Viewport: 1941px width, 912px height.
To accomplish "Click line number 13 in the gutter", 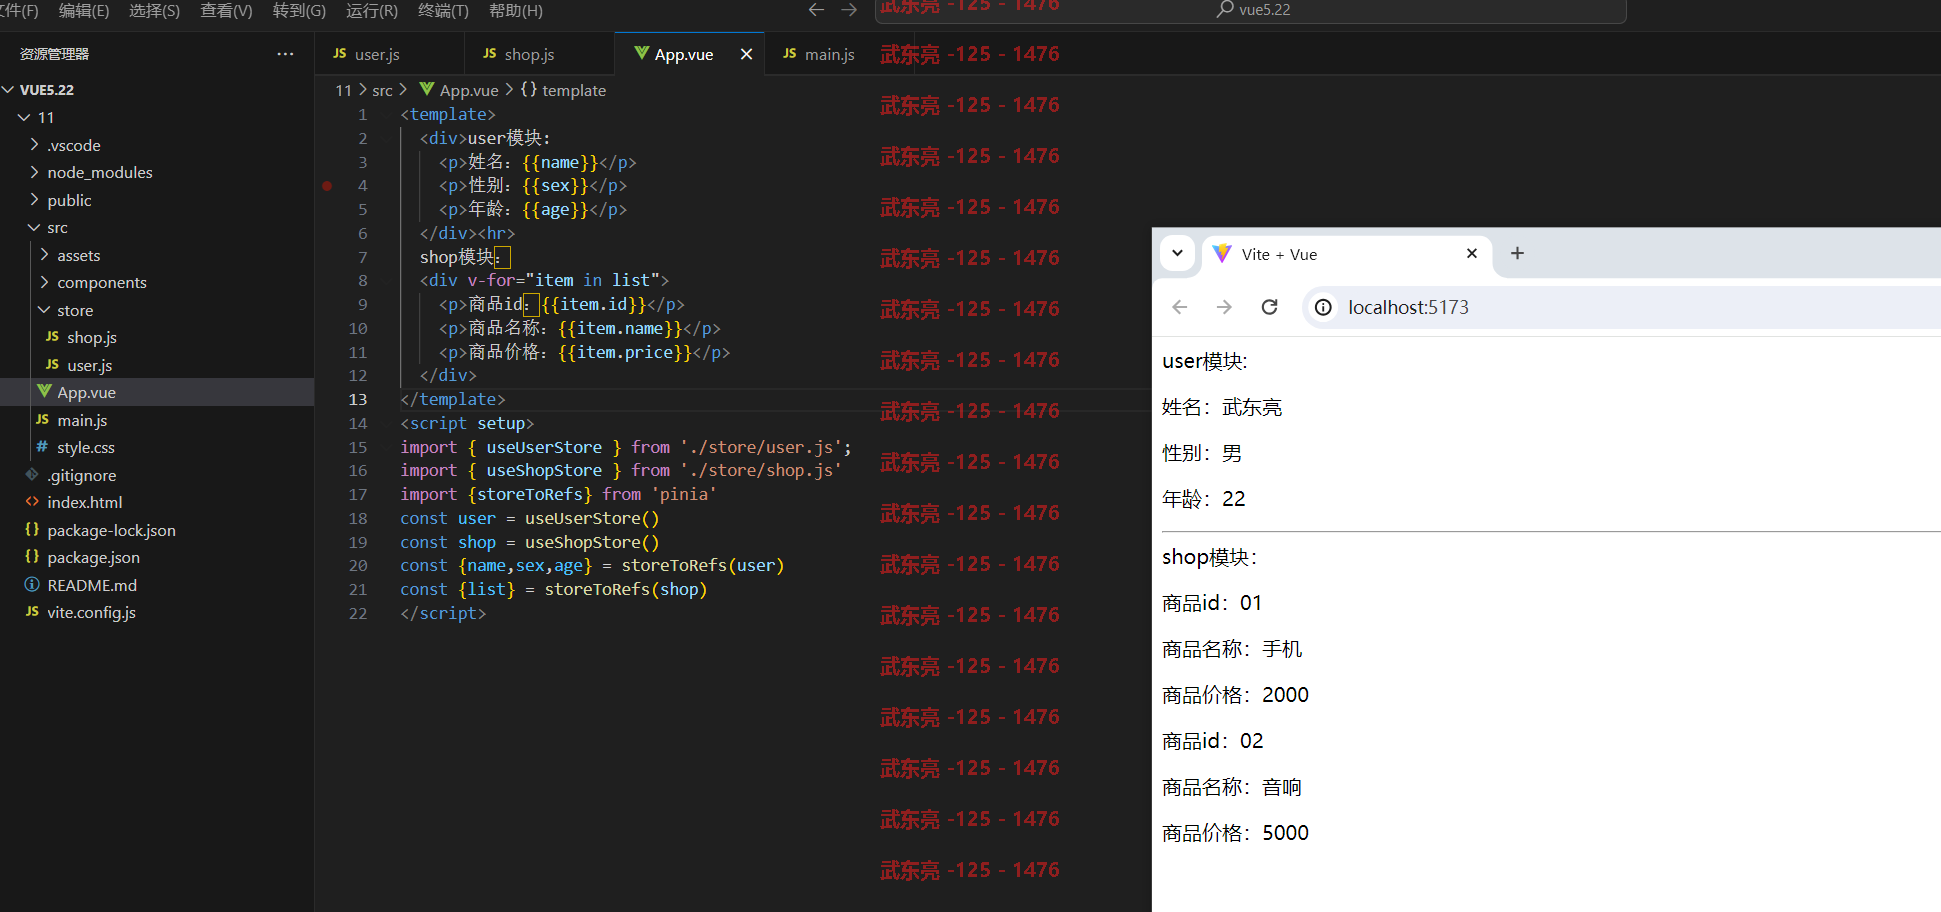I will [x=358, y=399].
